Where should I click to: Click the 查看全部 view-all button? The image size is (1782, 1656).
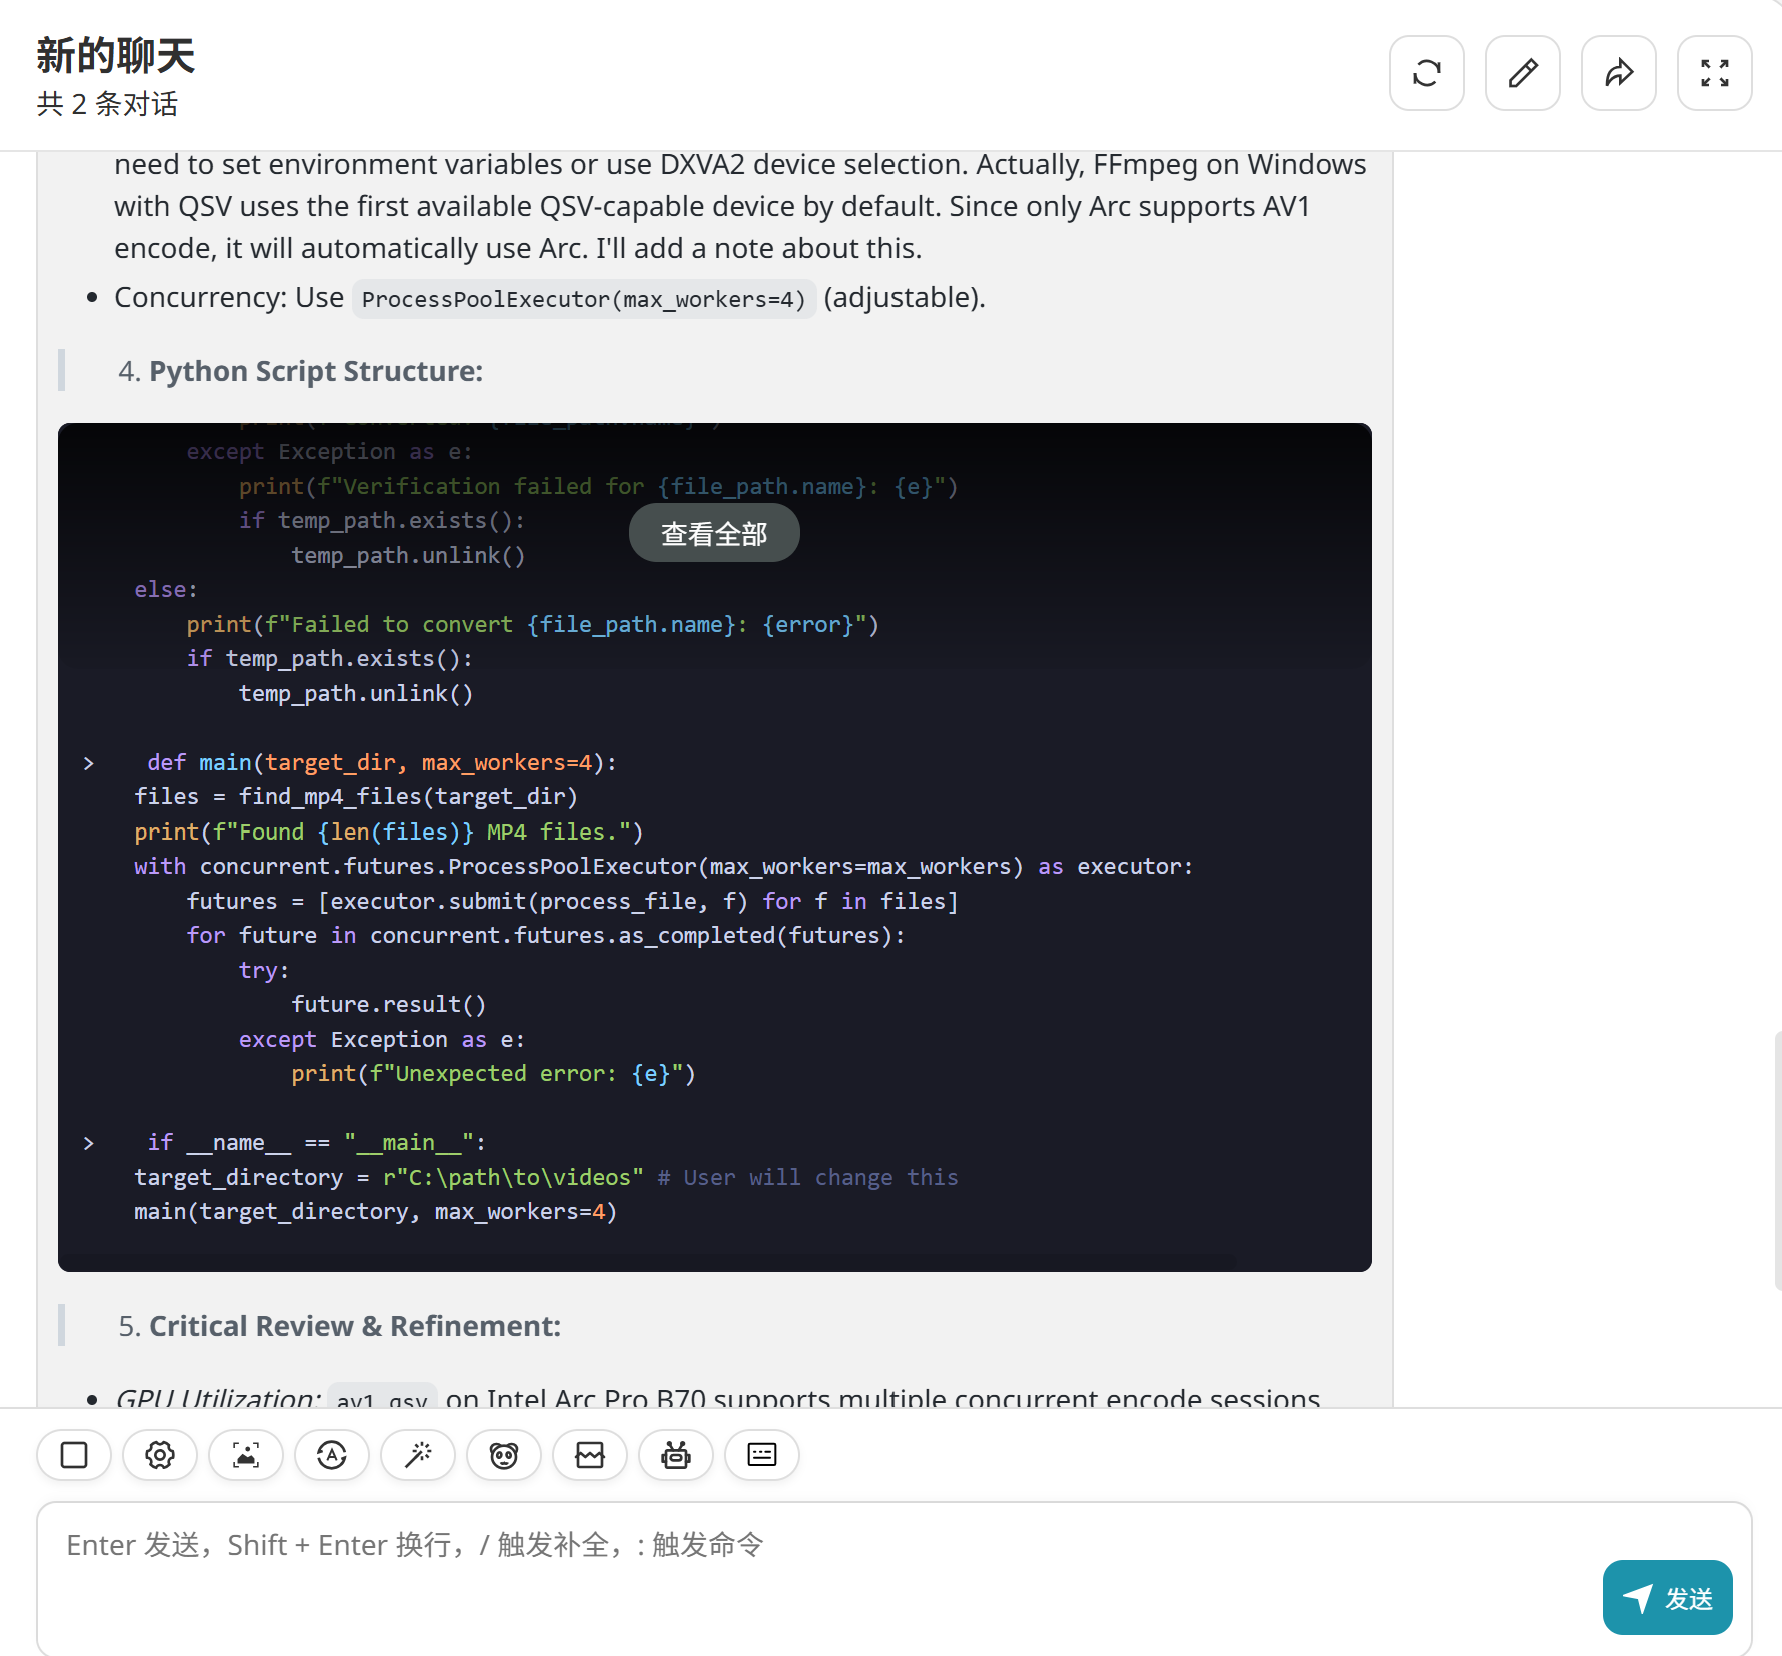tap(714, 533)
